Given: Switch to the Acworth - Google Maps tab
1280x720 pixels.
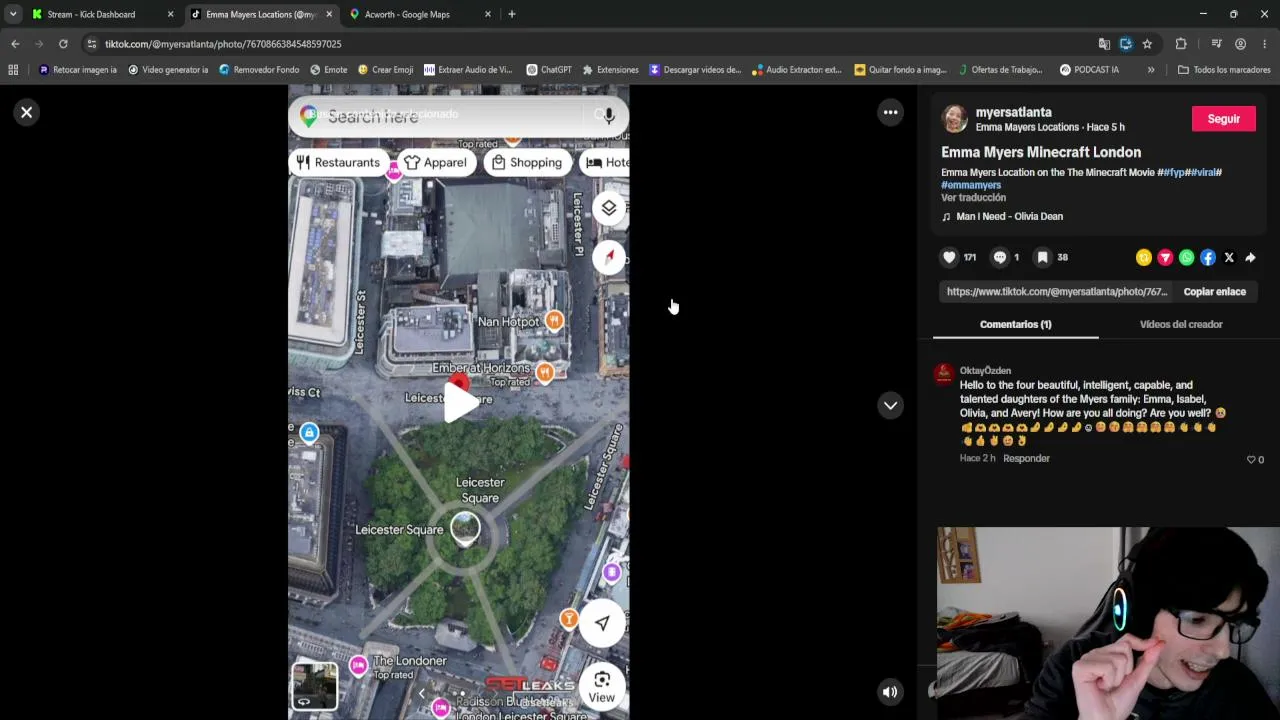Looking at the screenshot, I should [x=419, y=14].
